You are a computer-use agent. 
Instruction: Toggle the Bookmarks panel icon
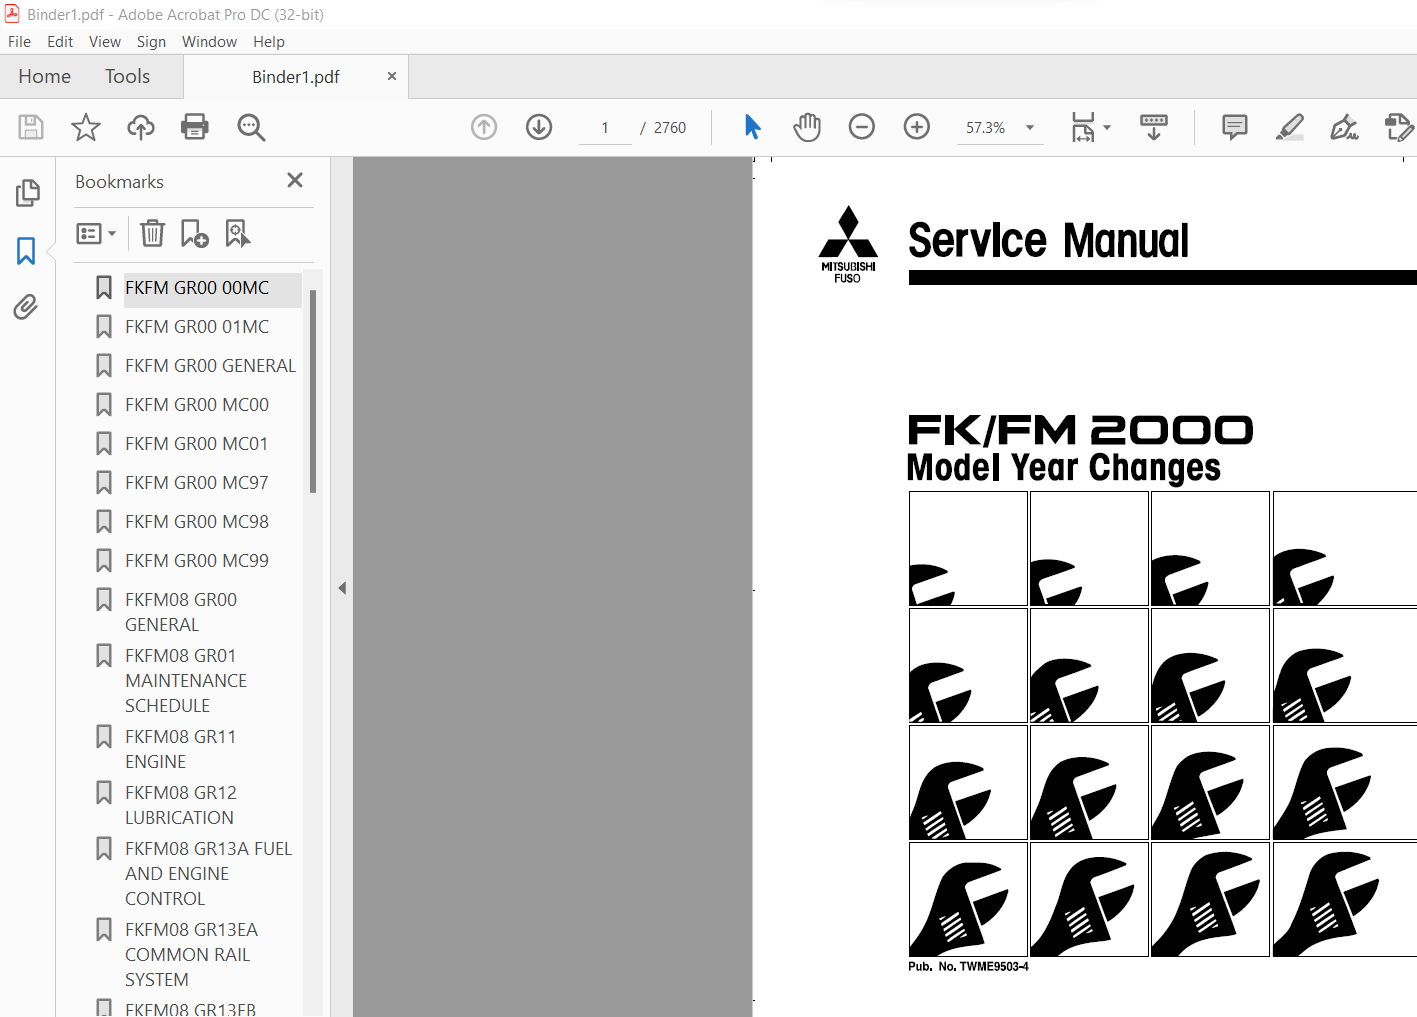pyautogui.click(x=26, y=250)
